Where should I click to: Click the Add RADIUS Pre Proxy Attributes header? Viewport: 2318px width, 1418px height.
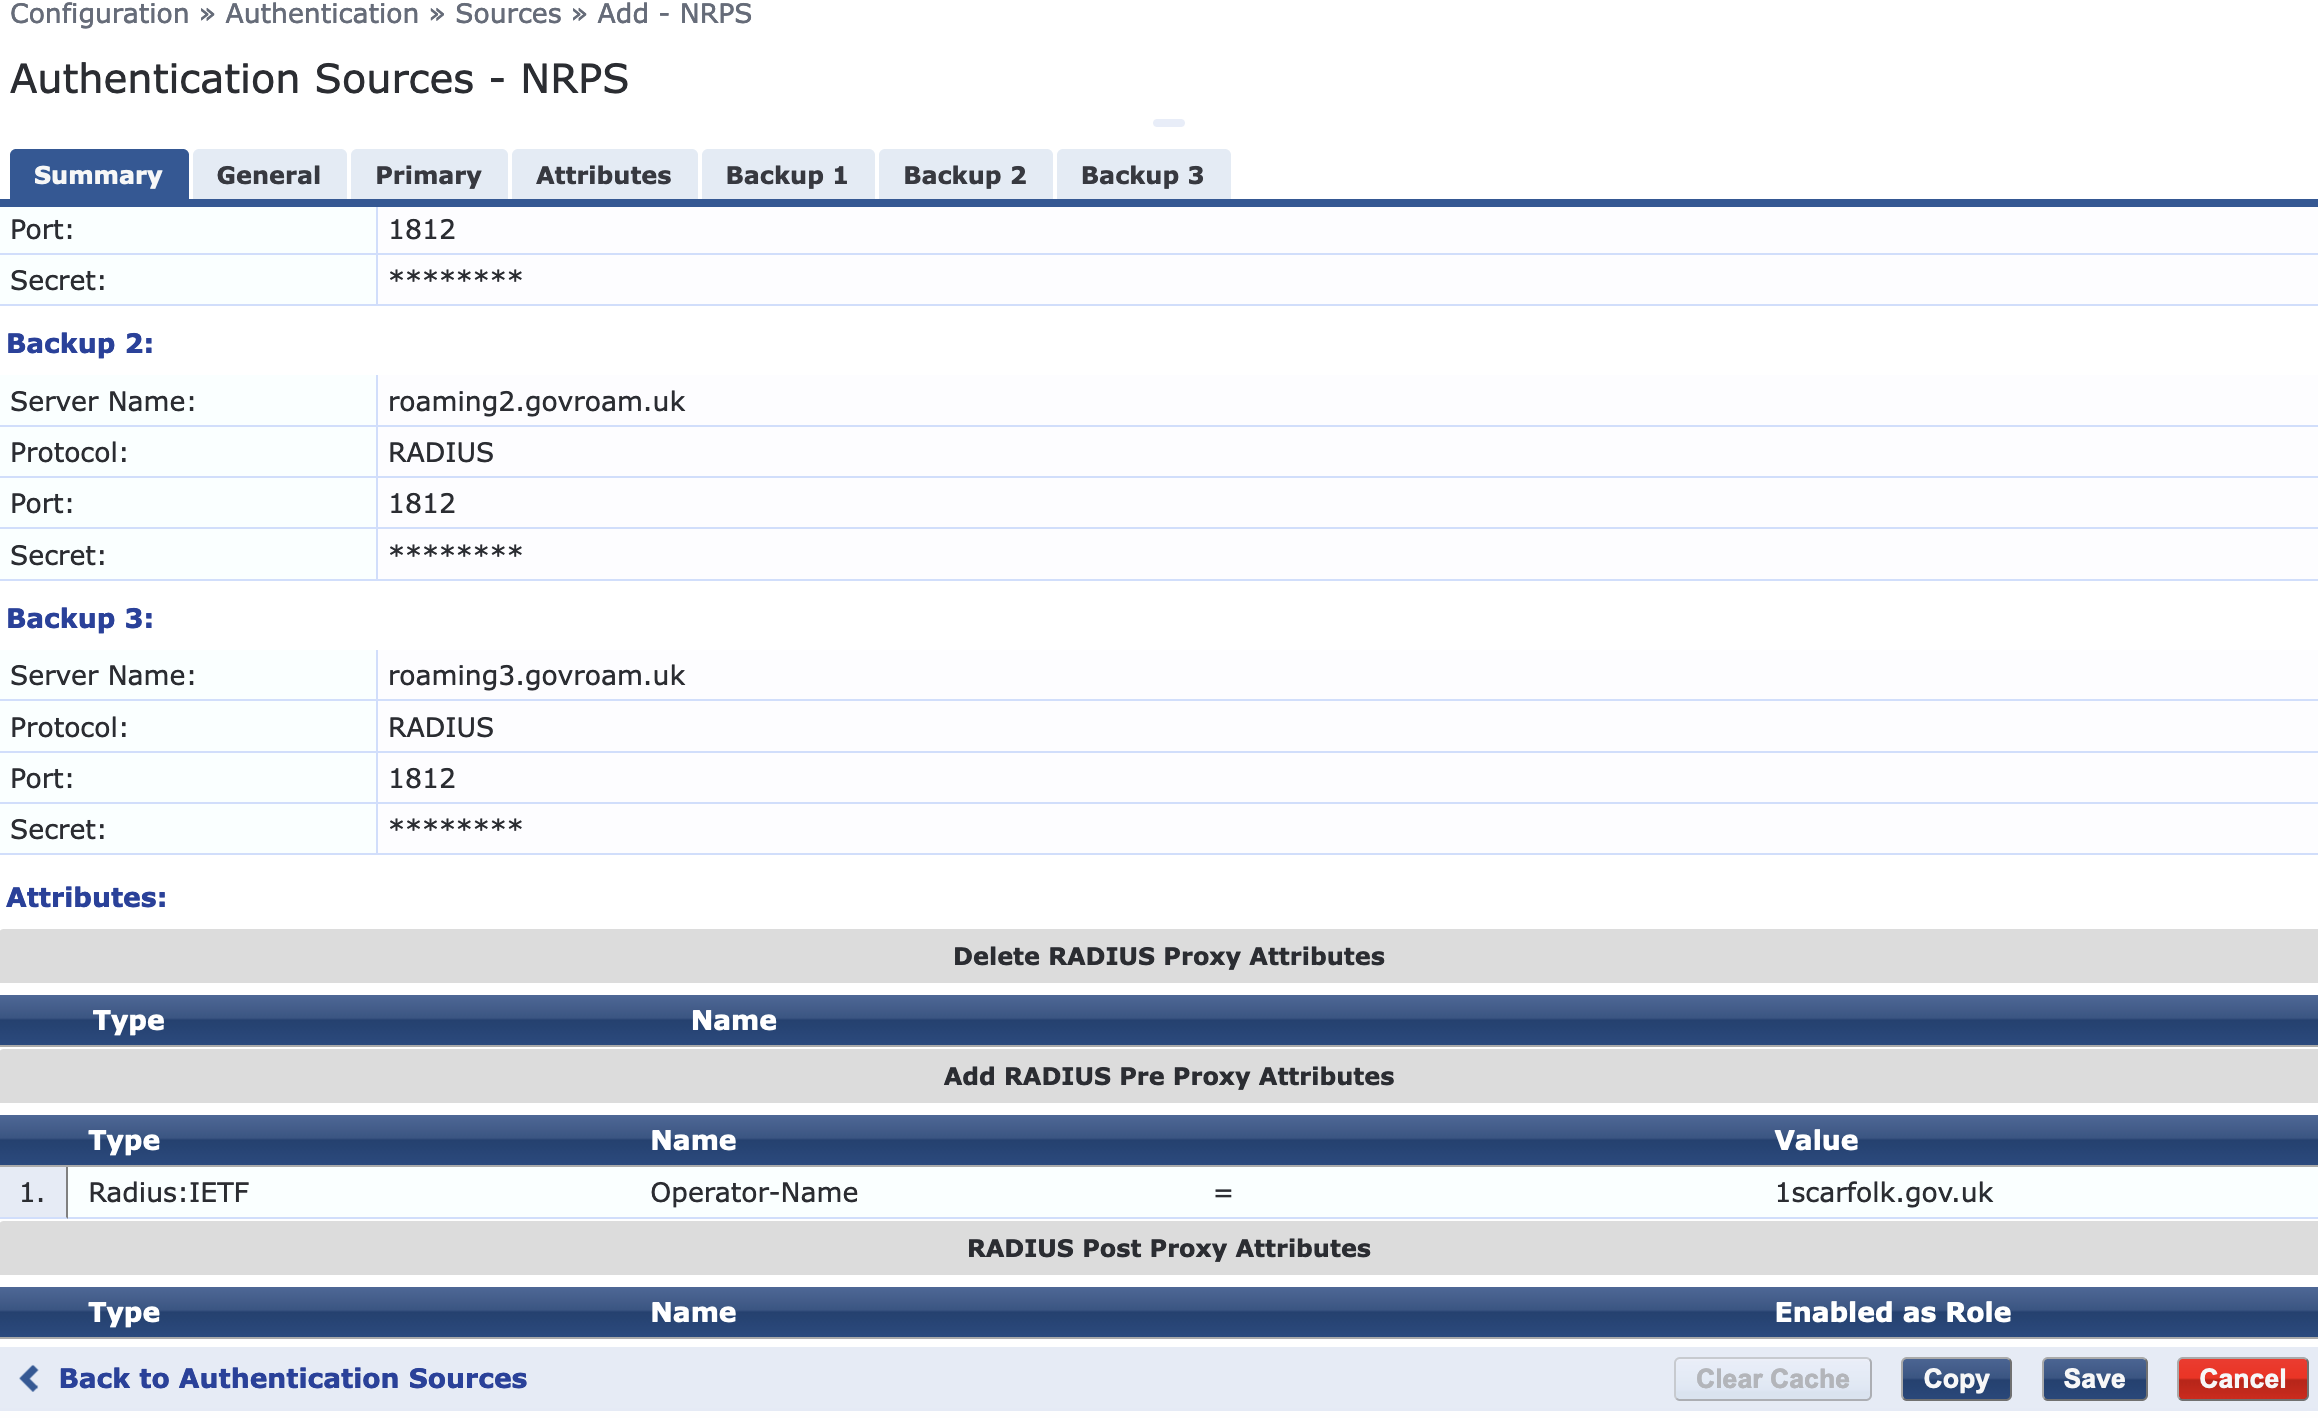1168,1076
